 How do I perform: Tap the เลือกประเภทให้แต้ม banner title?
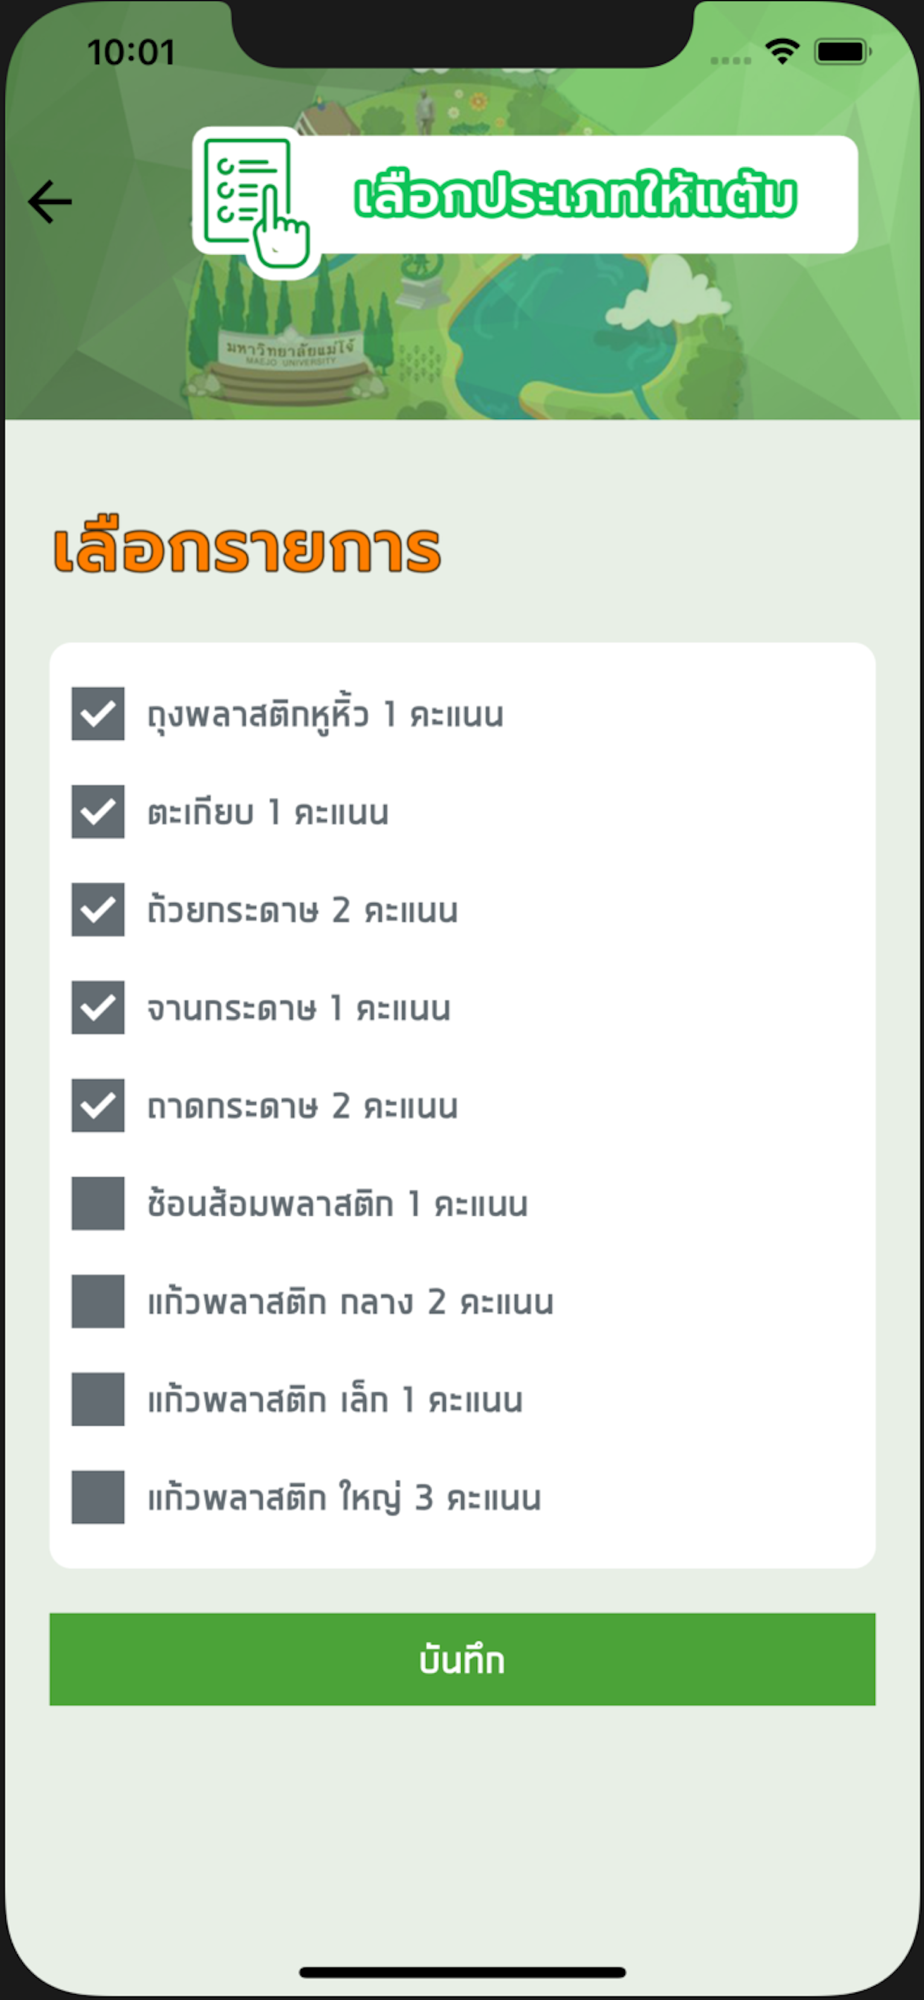575,195
